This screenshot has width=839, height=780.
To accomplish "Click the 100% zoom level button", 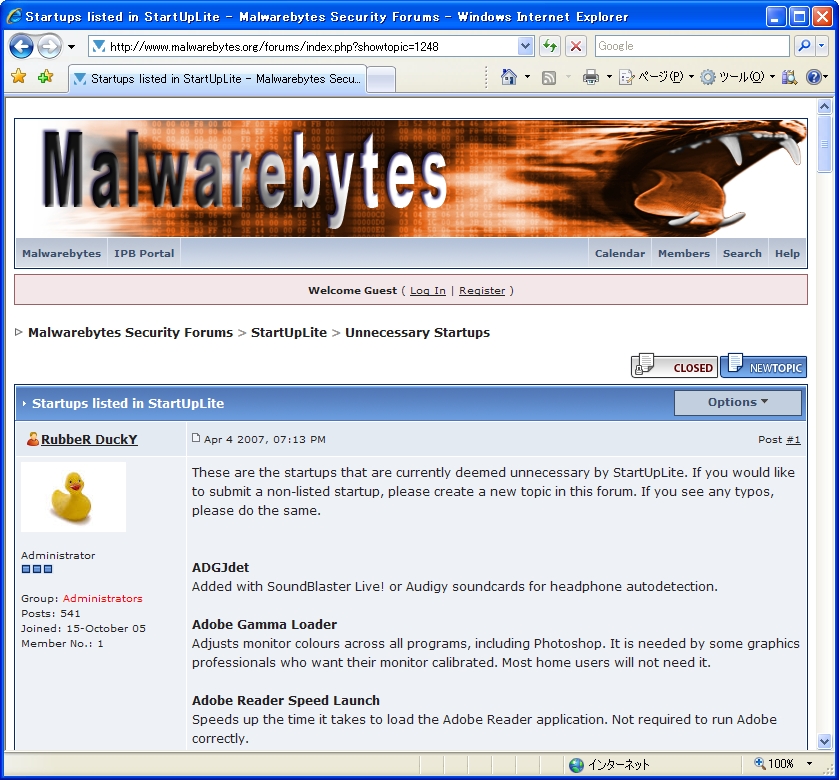I will click(774, 764).
